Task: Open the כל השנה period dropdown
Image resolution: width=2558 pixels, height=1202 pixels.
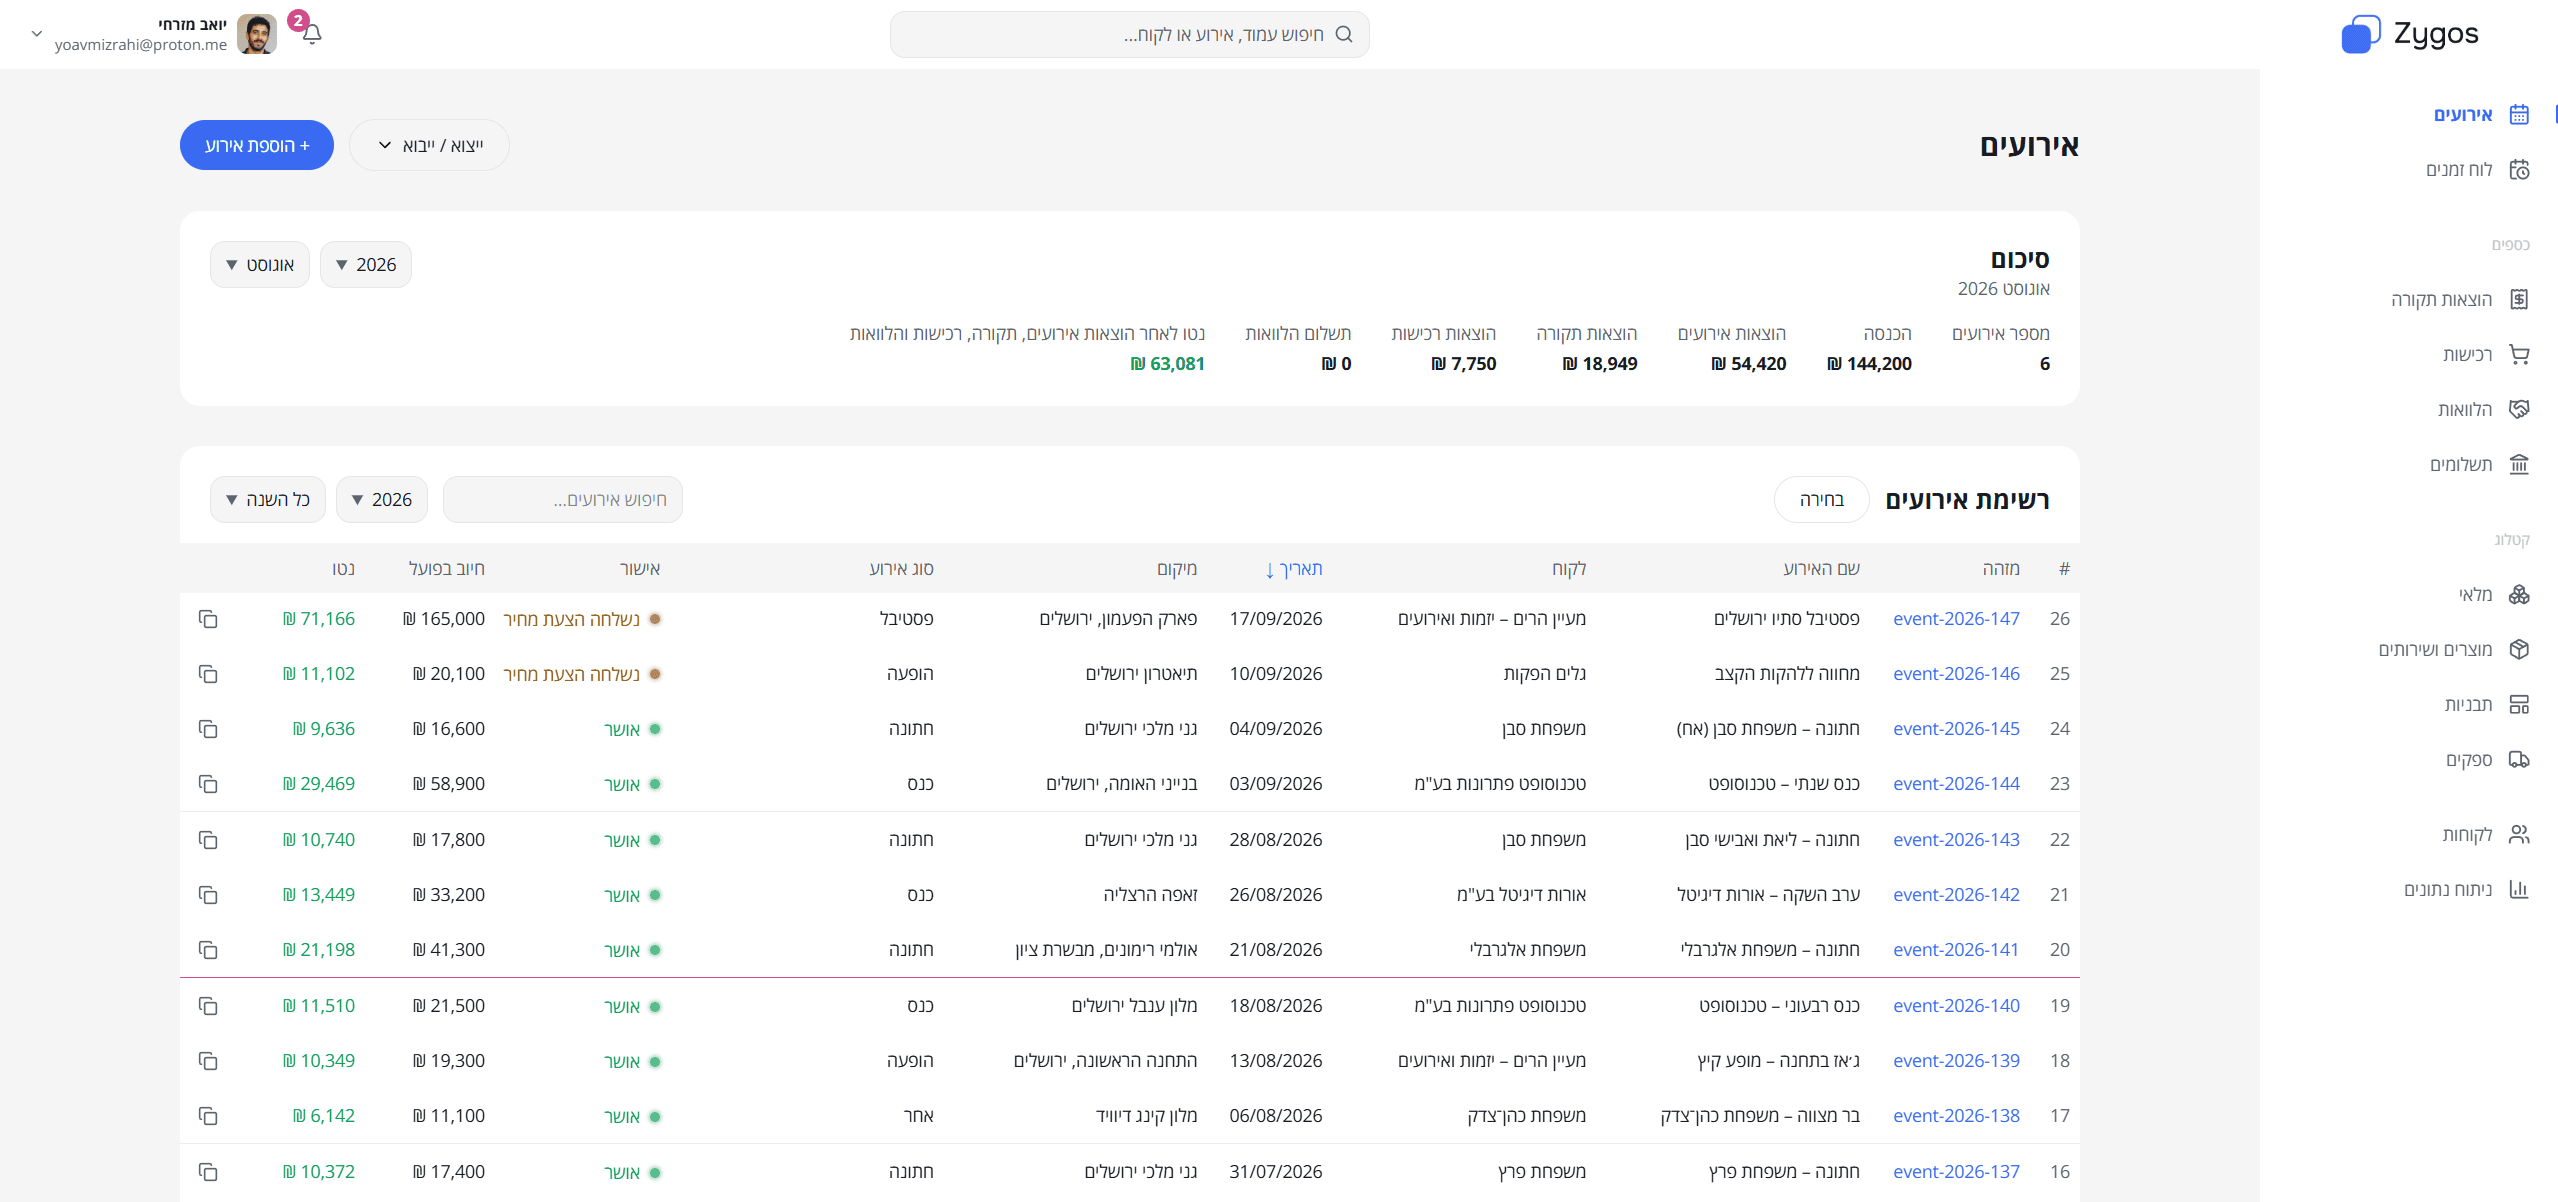Action: point(268,499)
